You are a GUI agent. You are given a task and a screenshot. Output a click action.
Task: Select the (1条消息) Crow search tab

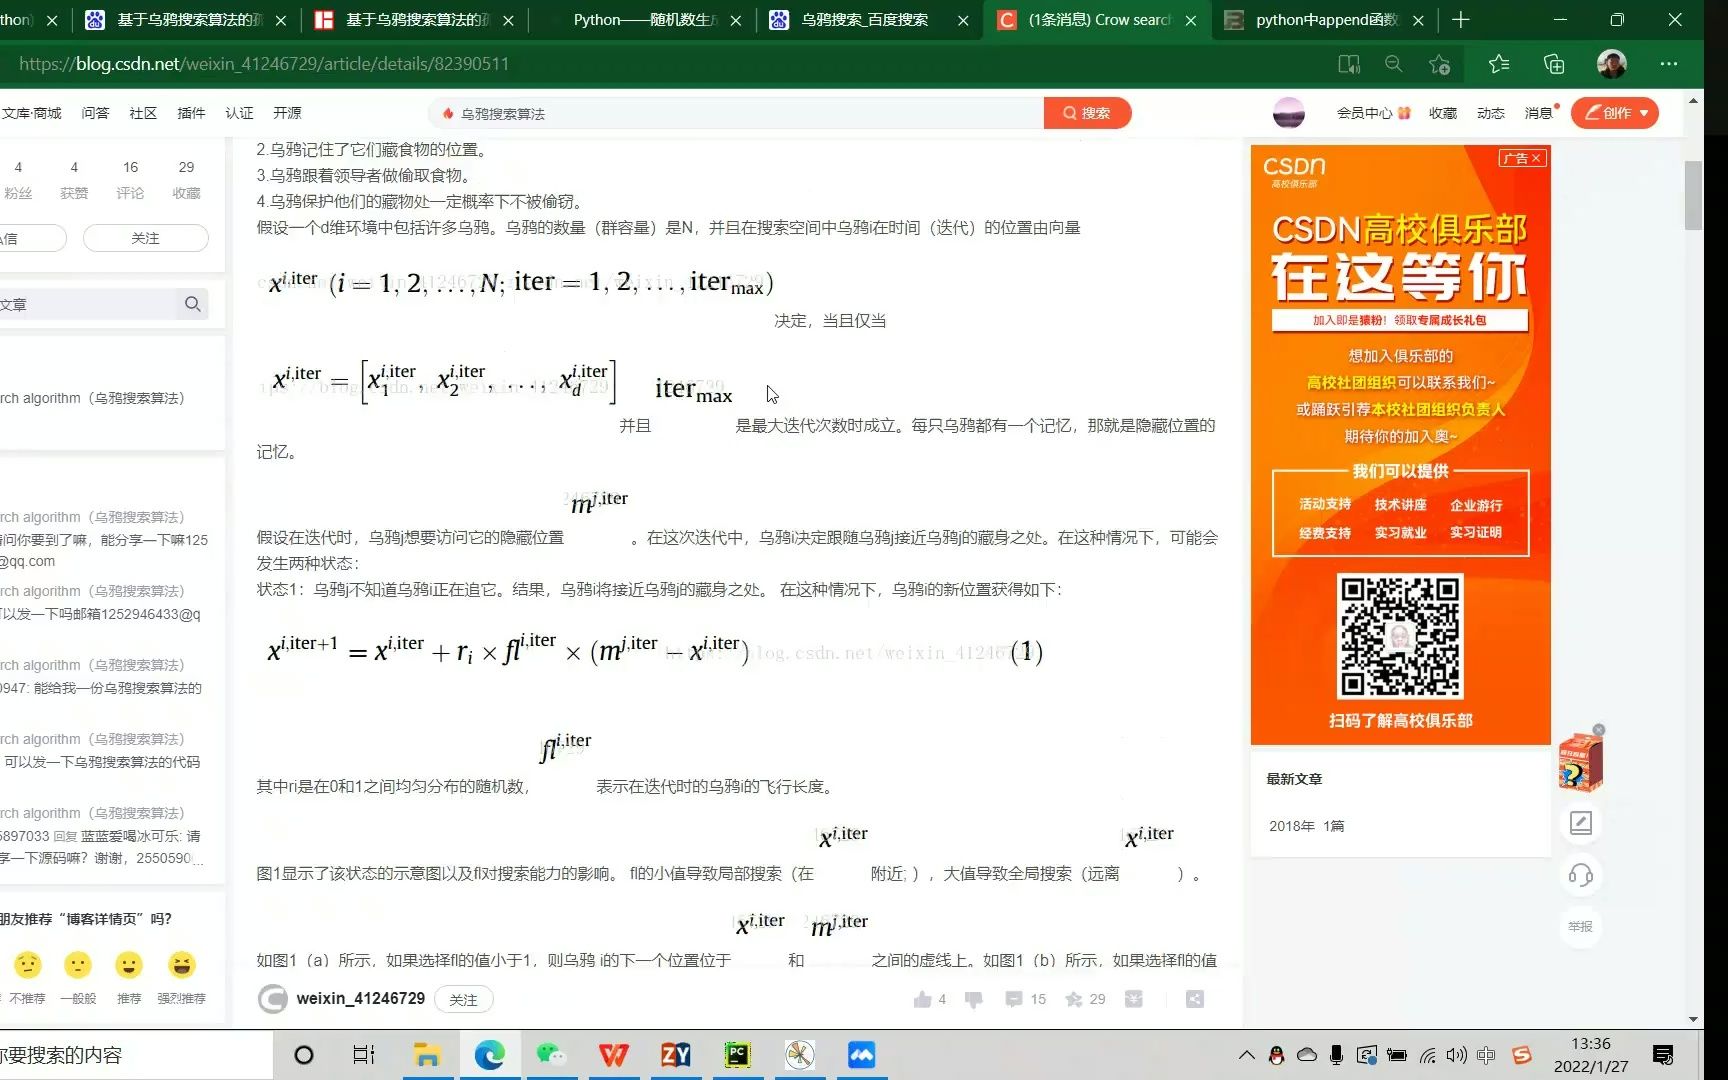[1098, 20]
